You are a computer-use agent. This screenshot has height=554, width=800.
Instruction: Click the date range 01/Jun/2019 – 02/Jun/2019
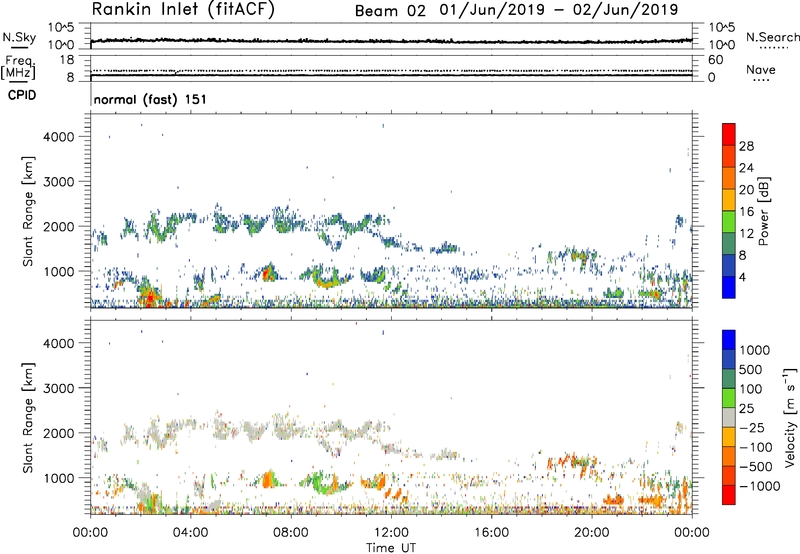pyautogui.click(x=559, y=10)
